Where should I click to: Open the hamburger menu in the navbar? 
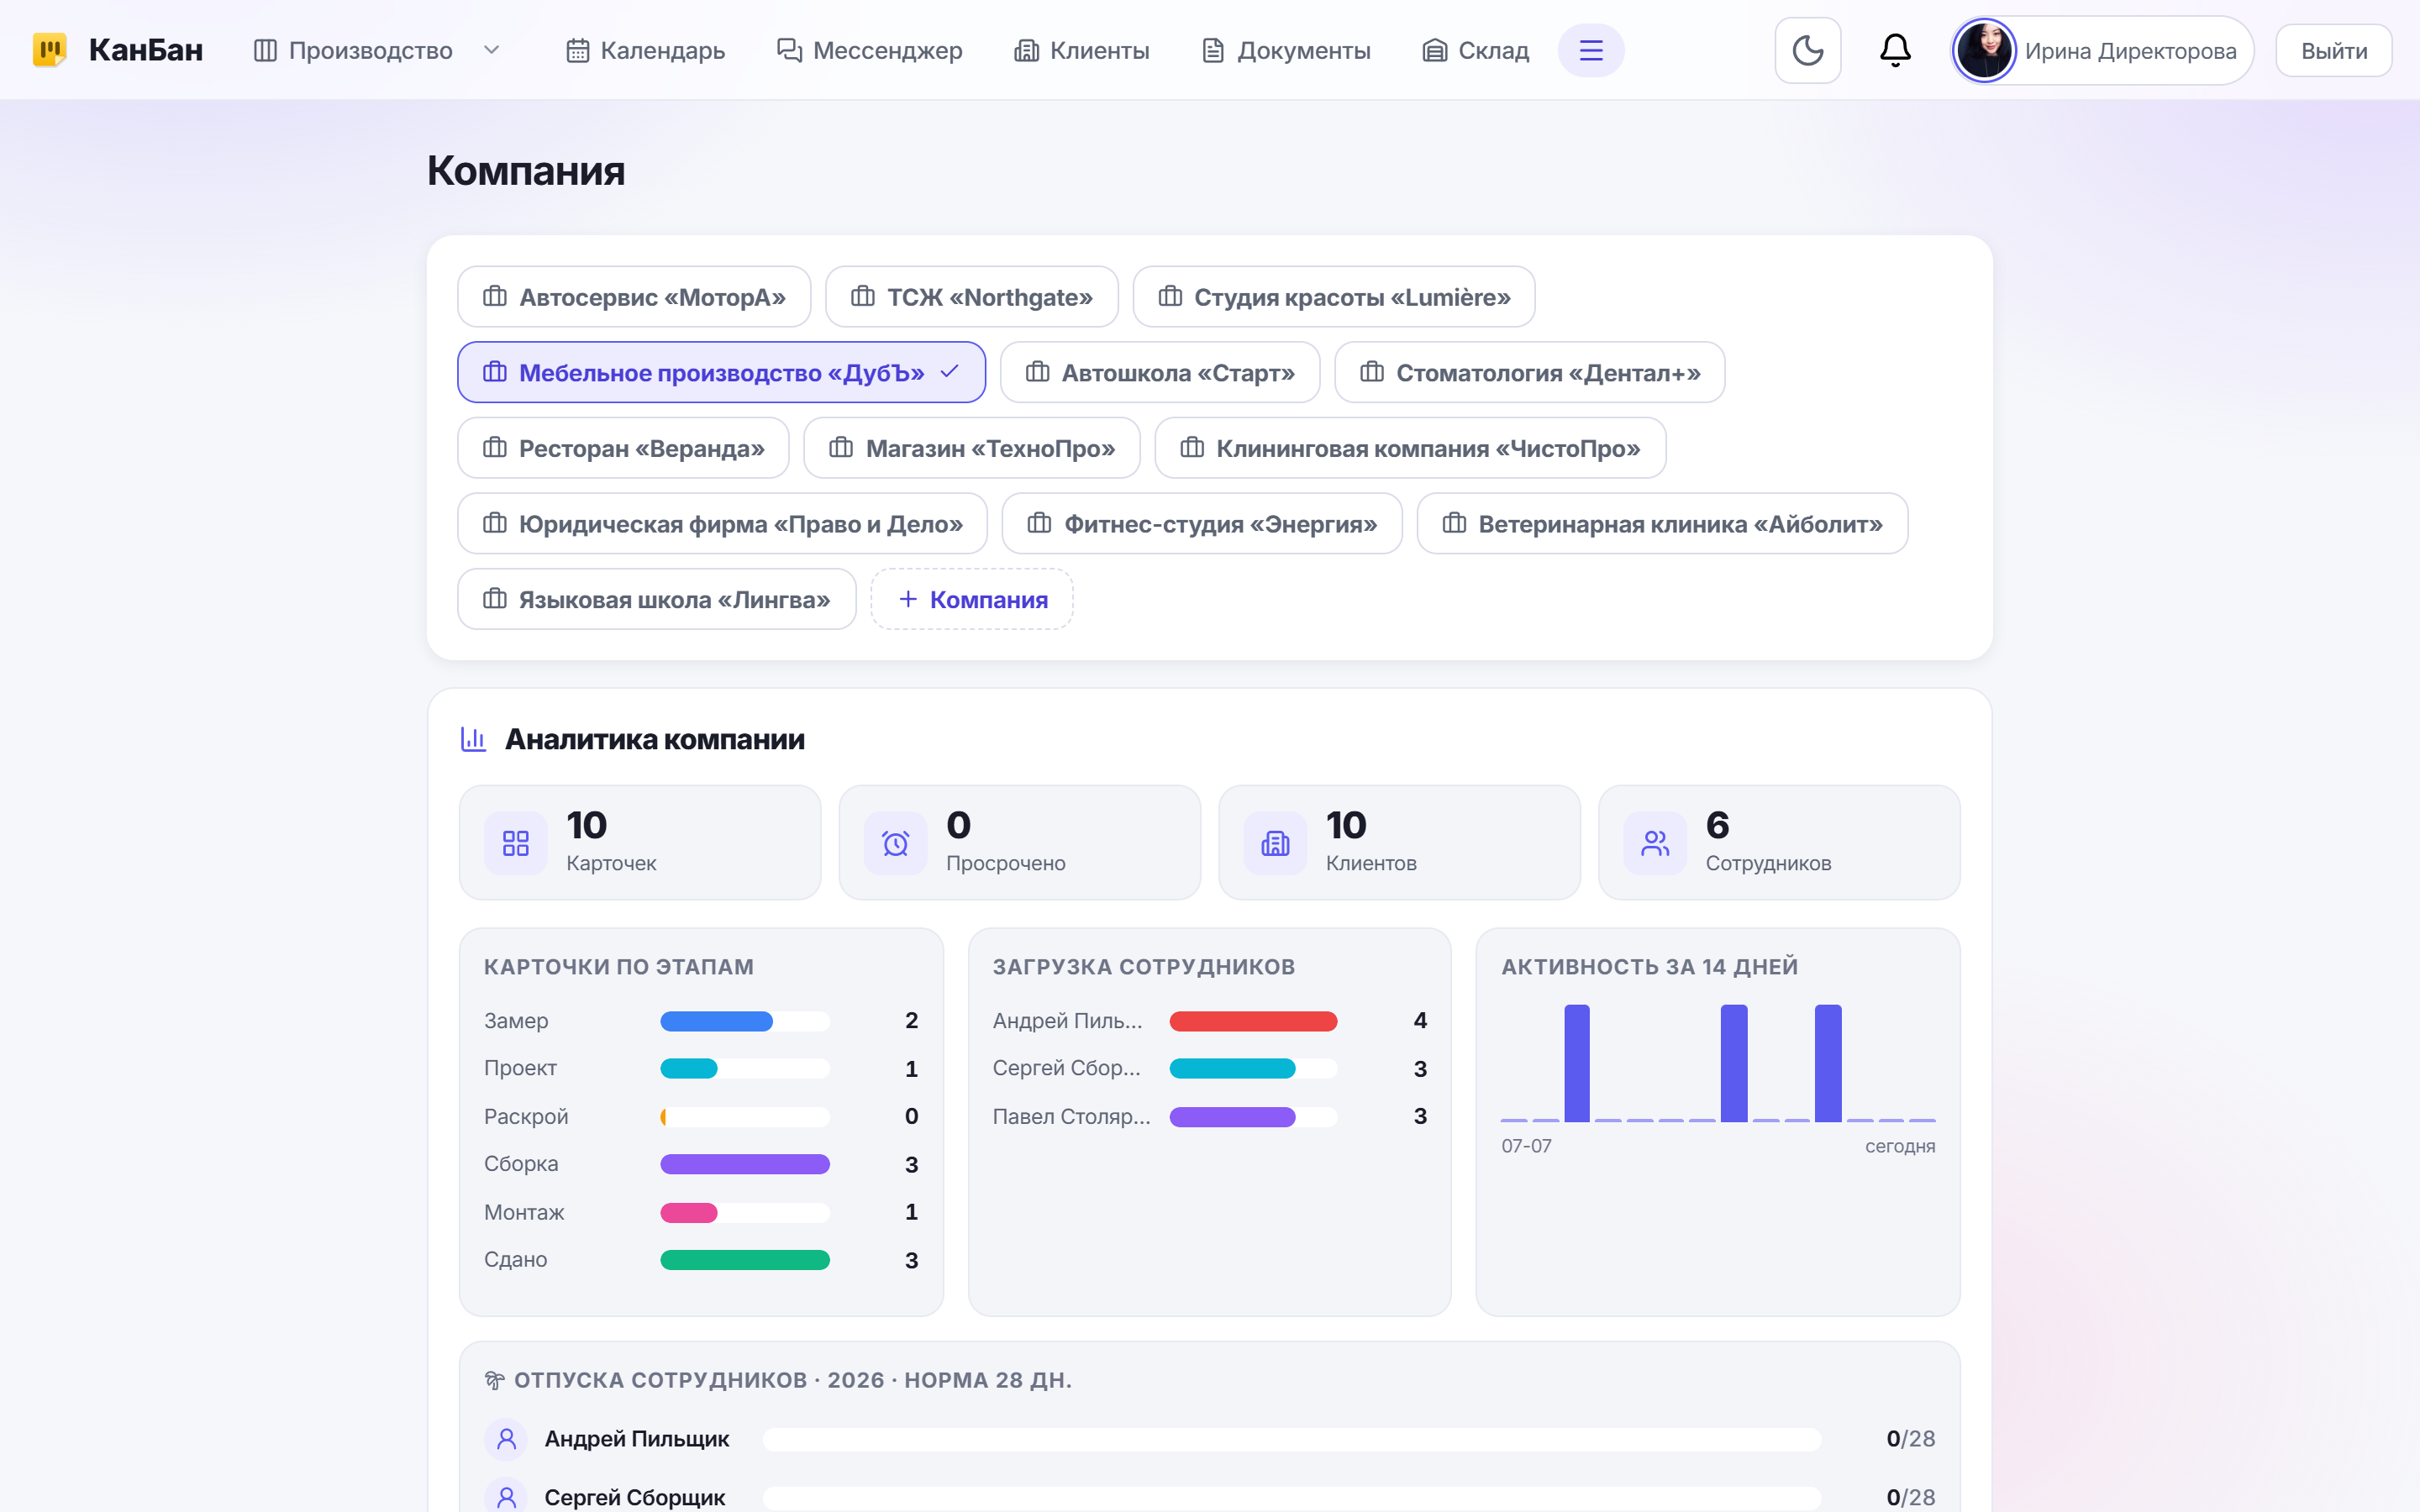(1590, 50)
